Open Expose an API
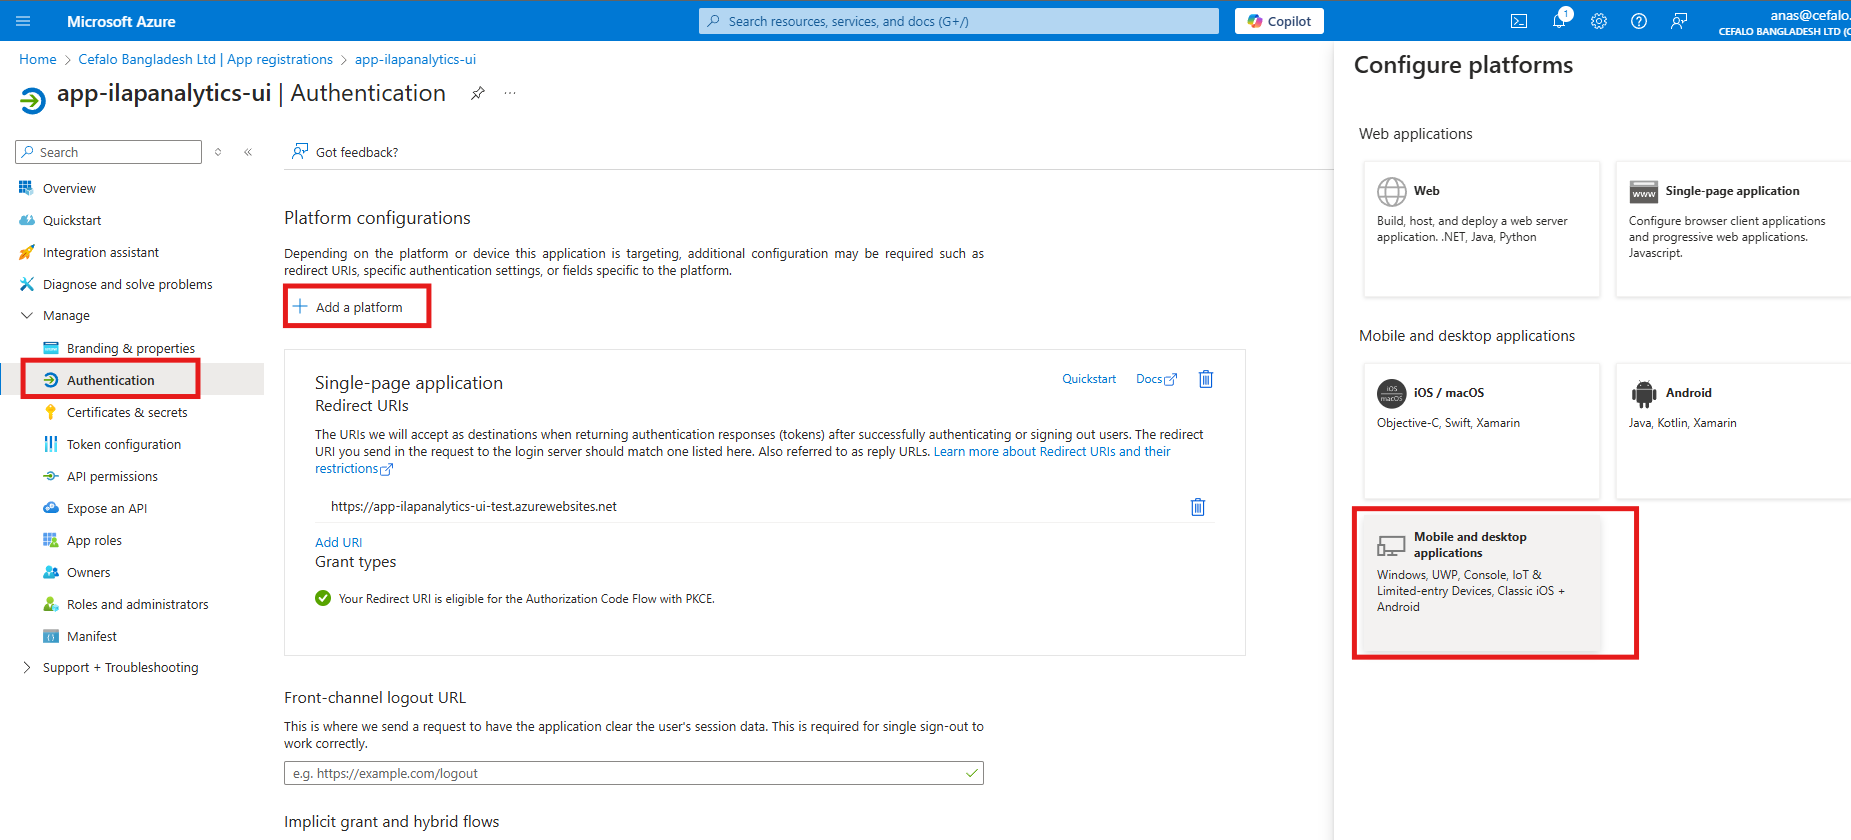The width and height of the screenshot is (1851, 840). click(106, 508)
